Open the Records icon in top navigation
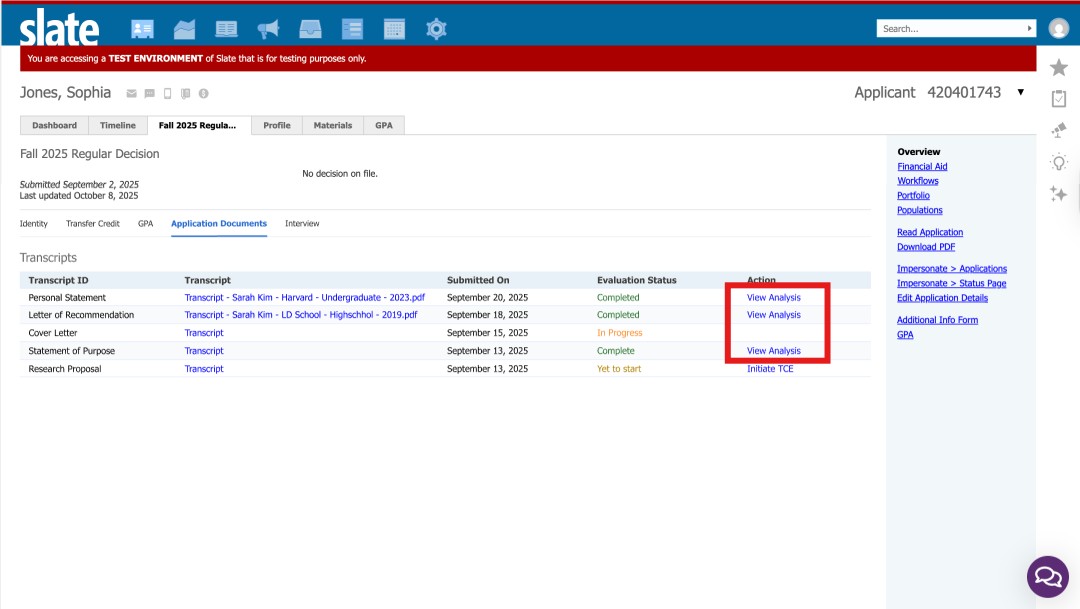The height and width of the screenshot is (609, 1080). 143,29
